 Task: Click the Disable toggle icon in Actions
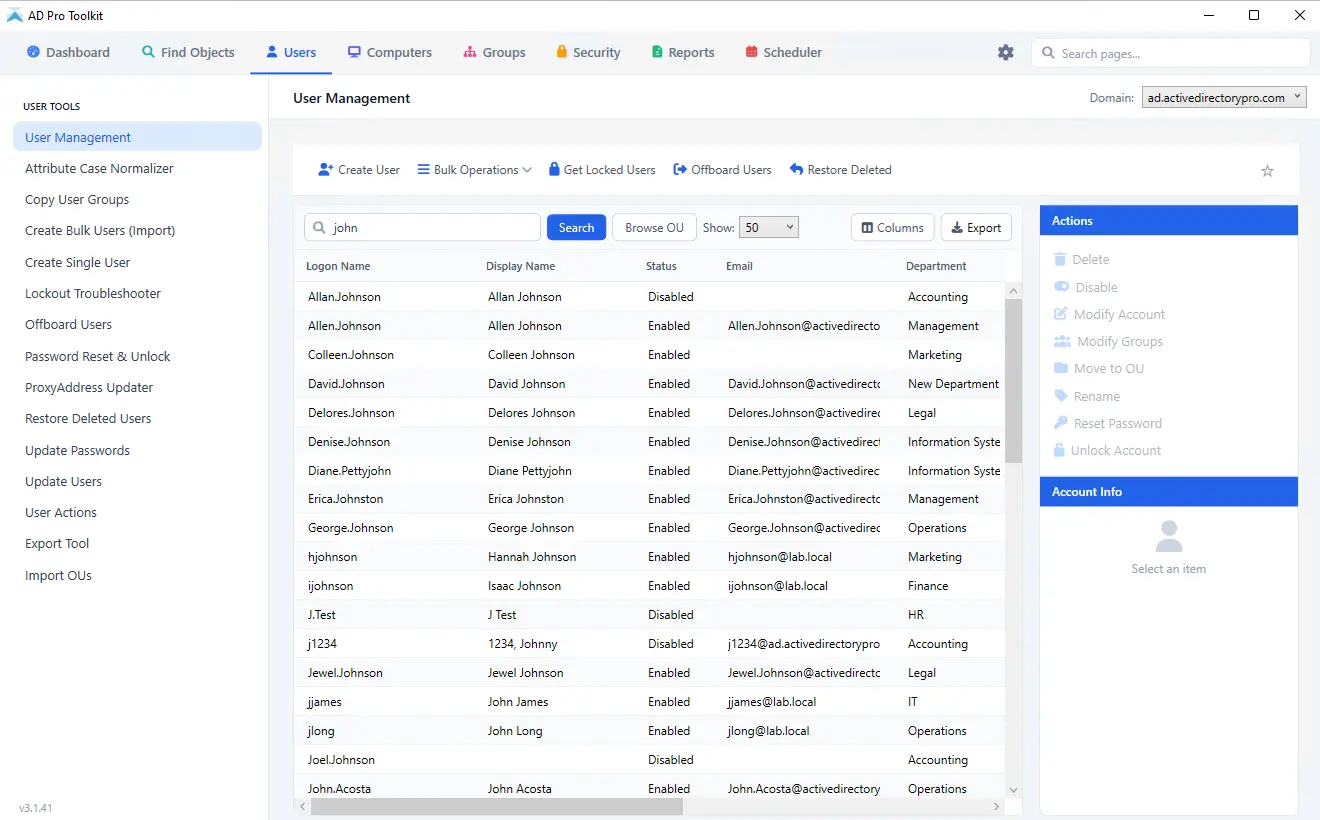point(1061,287)
